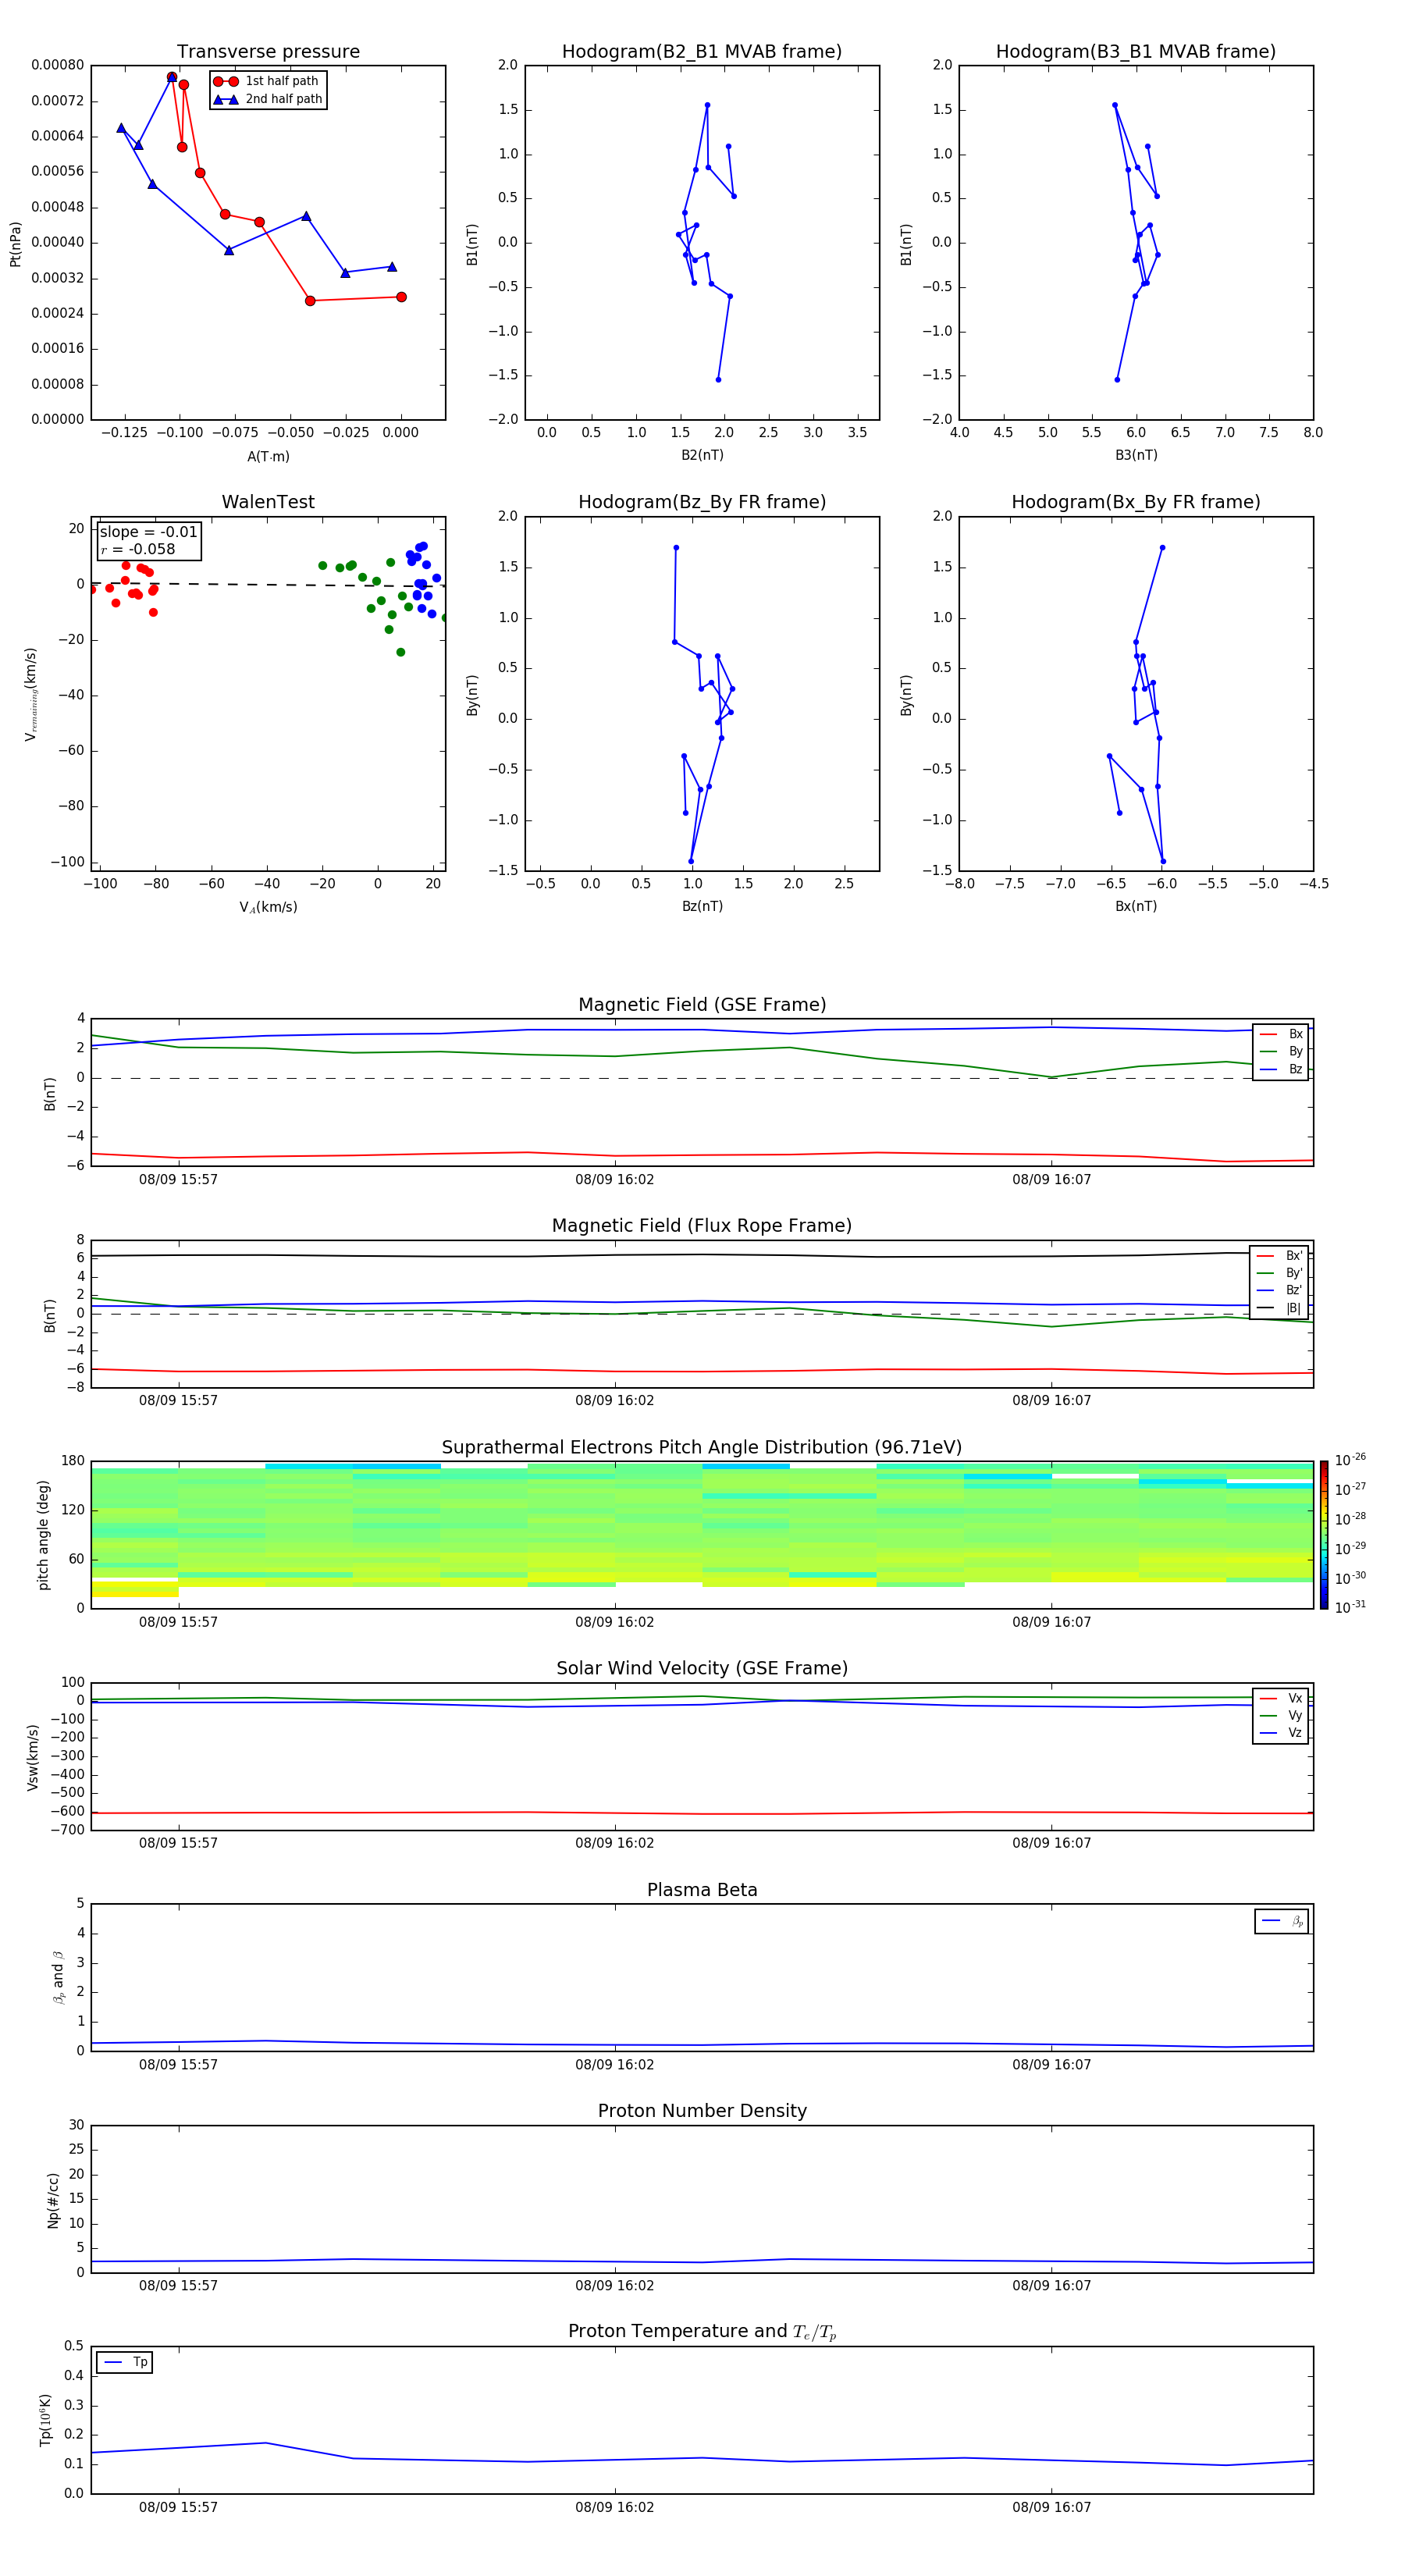Click the 'WalenTest' plot title
Image resolution: width=1405 pixels, height=2576 pixels.
pyautogui.click(x=268, y=502)
